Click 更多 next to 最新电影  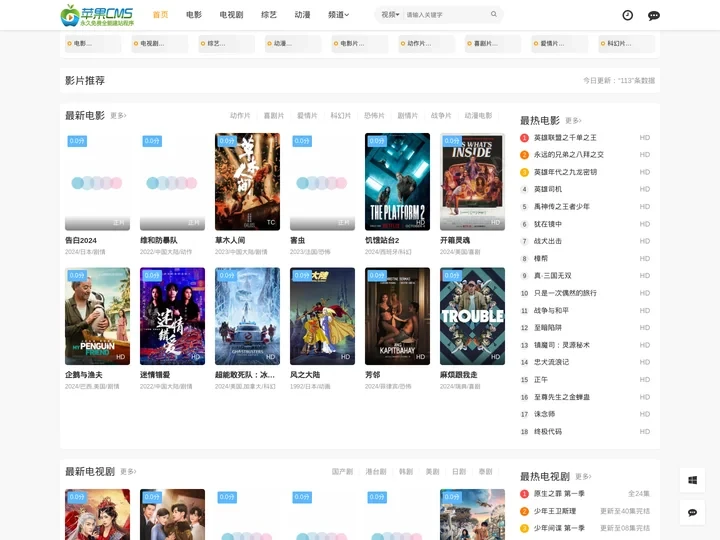pyautogui.click(x=118, y=116)
